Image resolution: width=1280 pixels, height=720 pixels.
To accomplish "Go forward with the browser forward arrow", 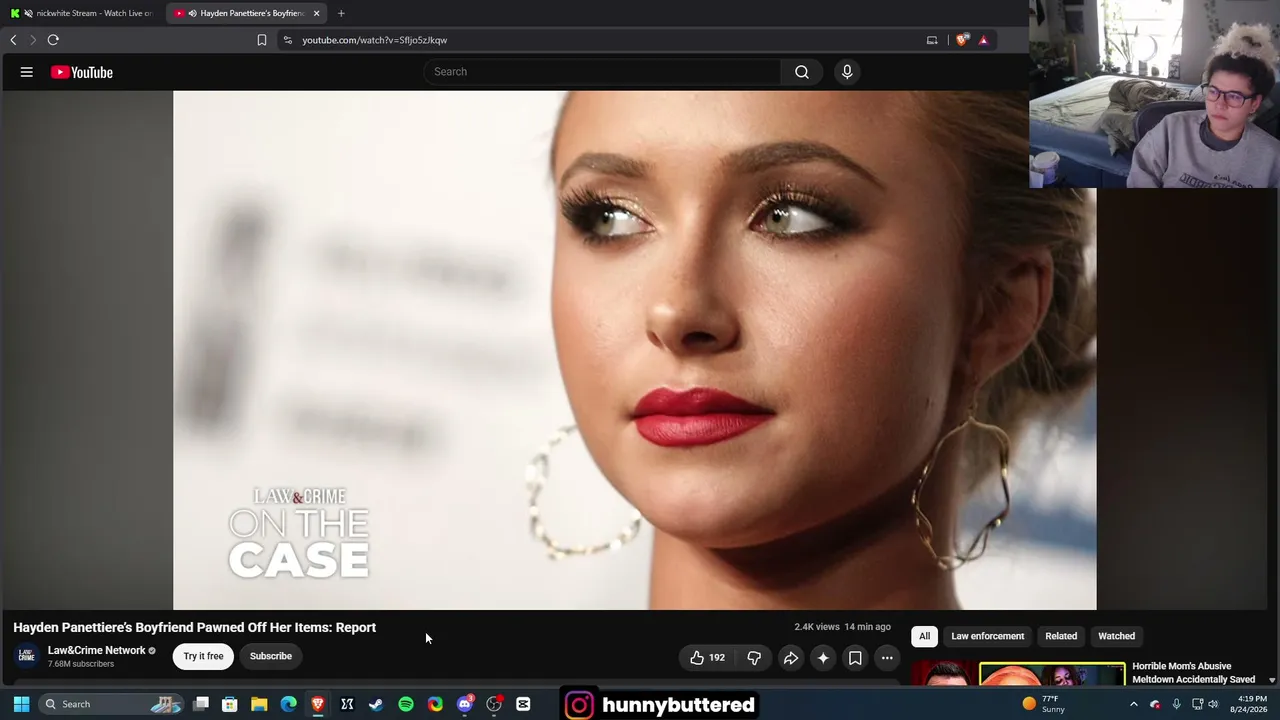I will pos(33,40).
